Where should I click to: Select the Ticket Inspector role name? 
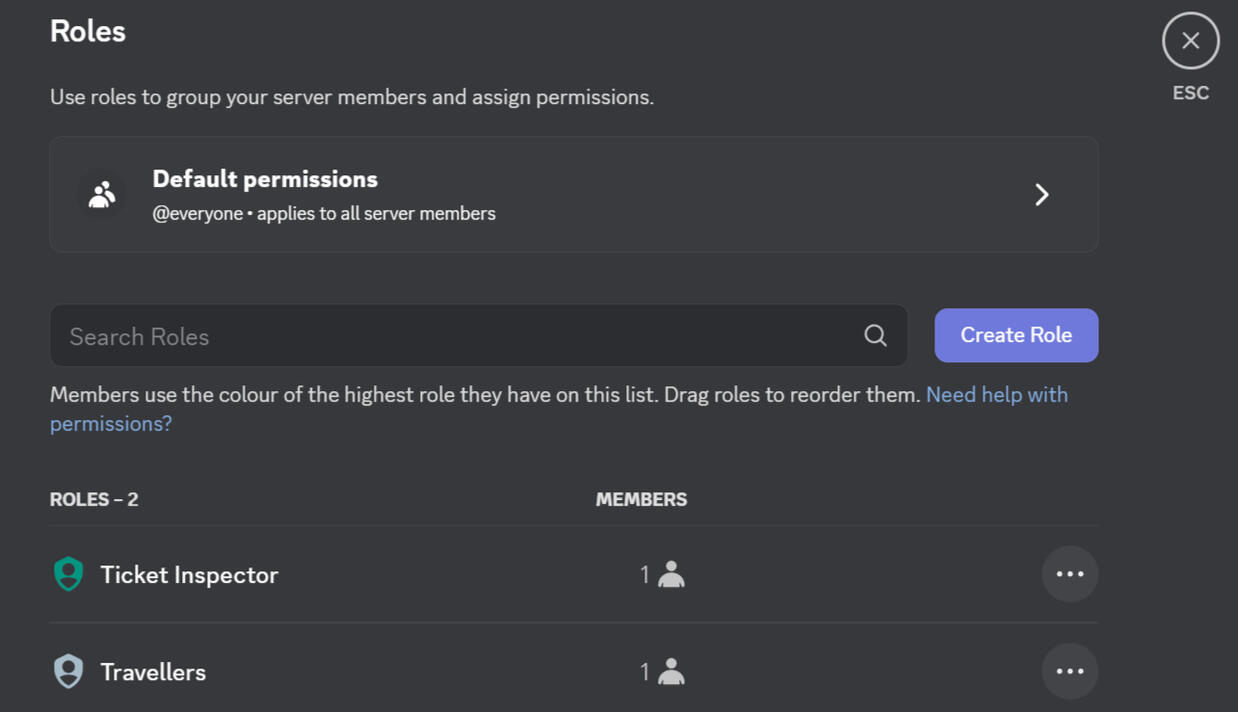(189, 575)
